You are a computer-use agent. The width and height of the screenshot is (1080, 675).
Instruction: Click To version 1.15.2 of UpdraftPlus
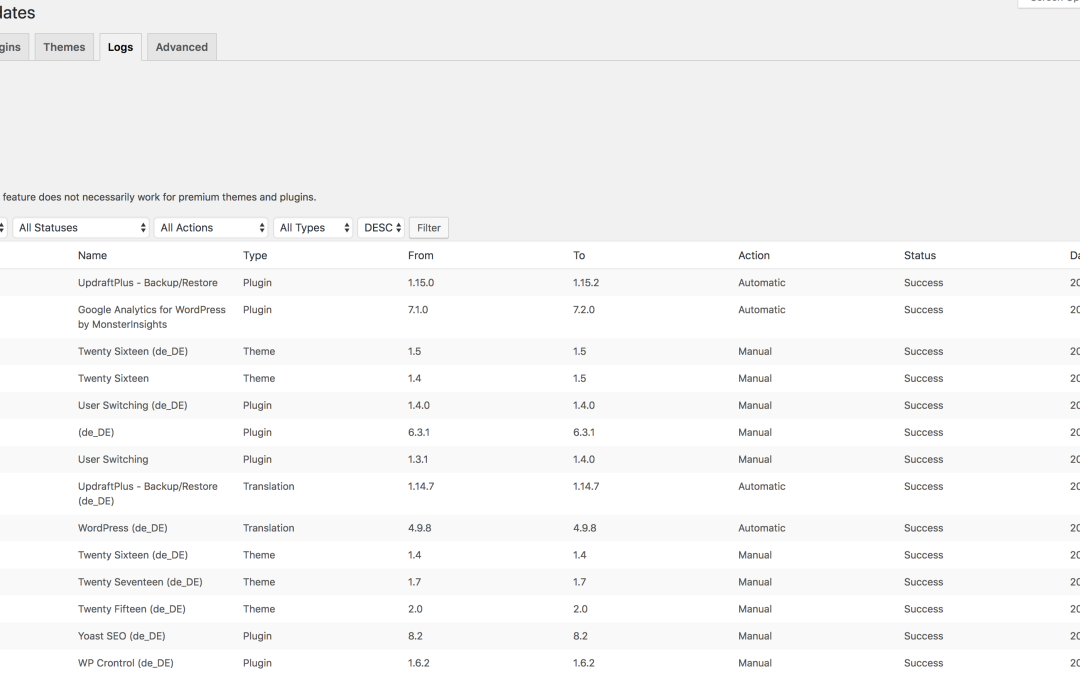pos(586,283)
